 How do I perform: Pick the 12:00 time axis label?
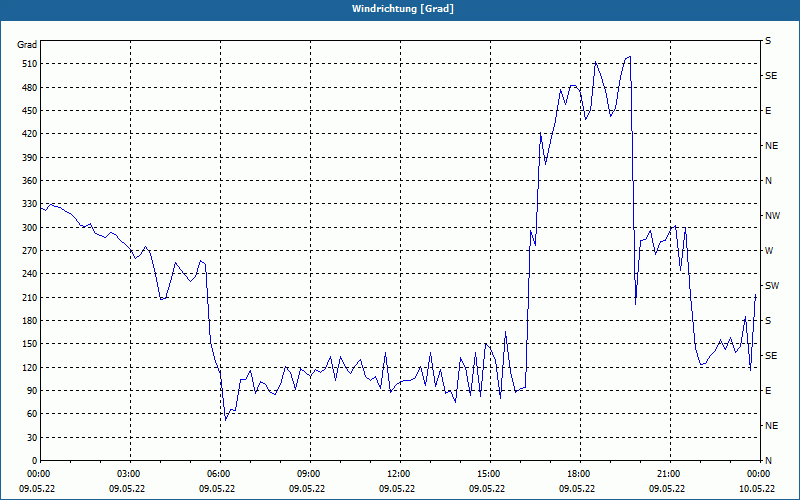[398, 474]
